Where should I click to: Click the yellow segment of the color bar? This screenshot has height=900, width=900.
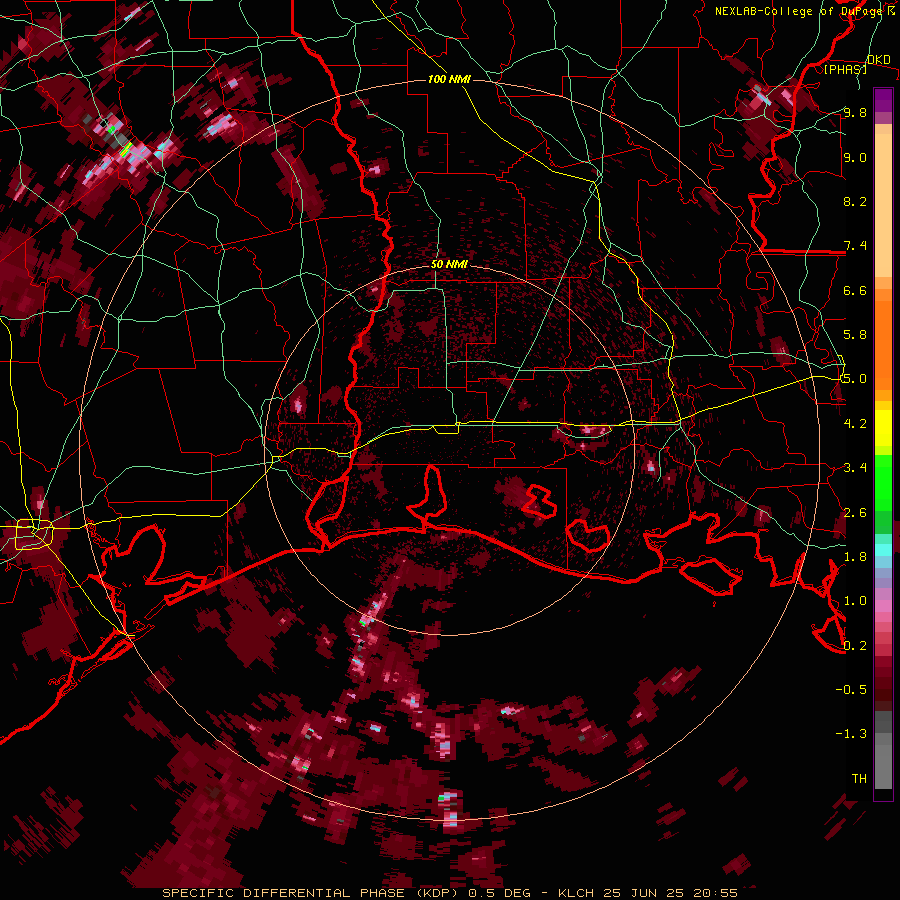(883, 428)
